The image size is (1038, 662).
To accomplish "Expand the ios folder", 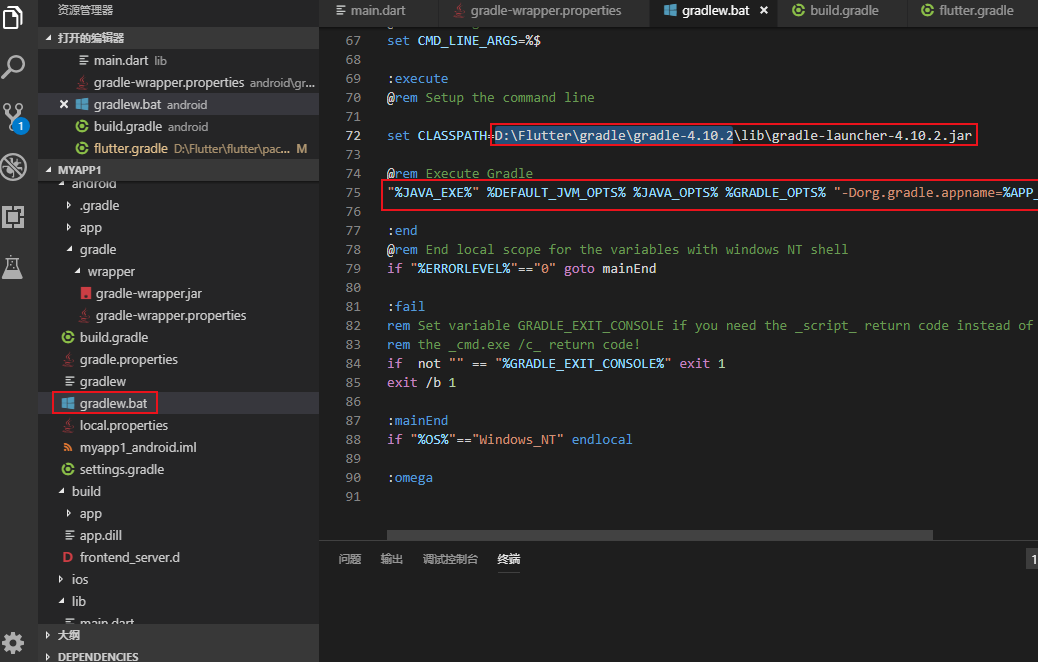I will [x=79, y=579].
